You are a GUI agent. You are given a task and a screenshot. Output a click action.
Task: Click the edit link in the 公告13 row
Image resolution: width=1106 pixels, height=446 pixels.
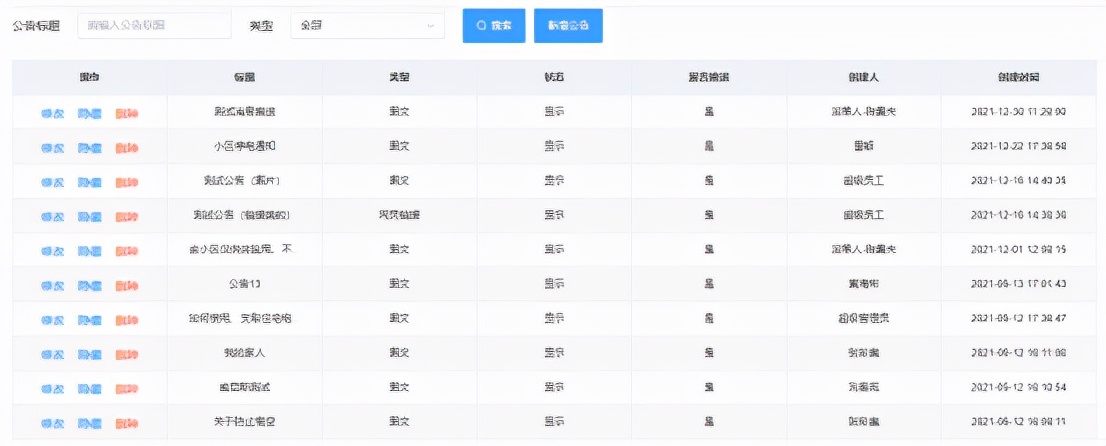(53, 285)
